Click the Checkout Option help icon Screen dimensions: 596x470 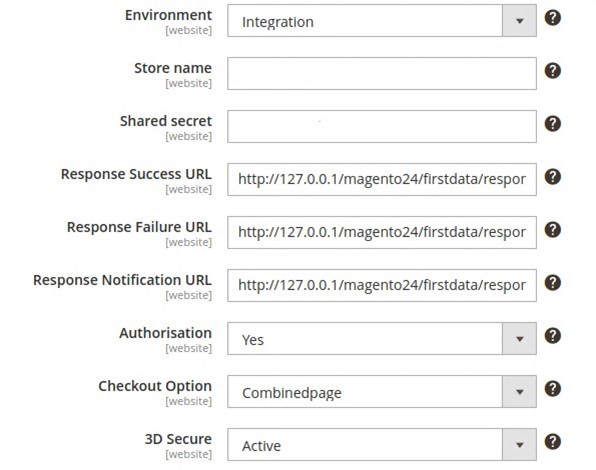[x=552, y=389]
